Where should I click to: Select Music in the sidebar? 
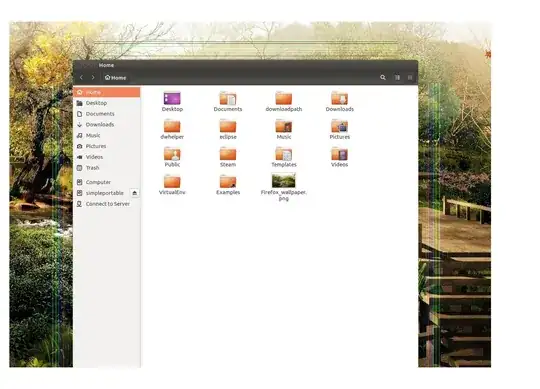click(107, 135)
